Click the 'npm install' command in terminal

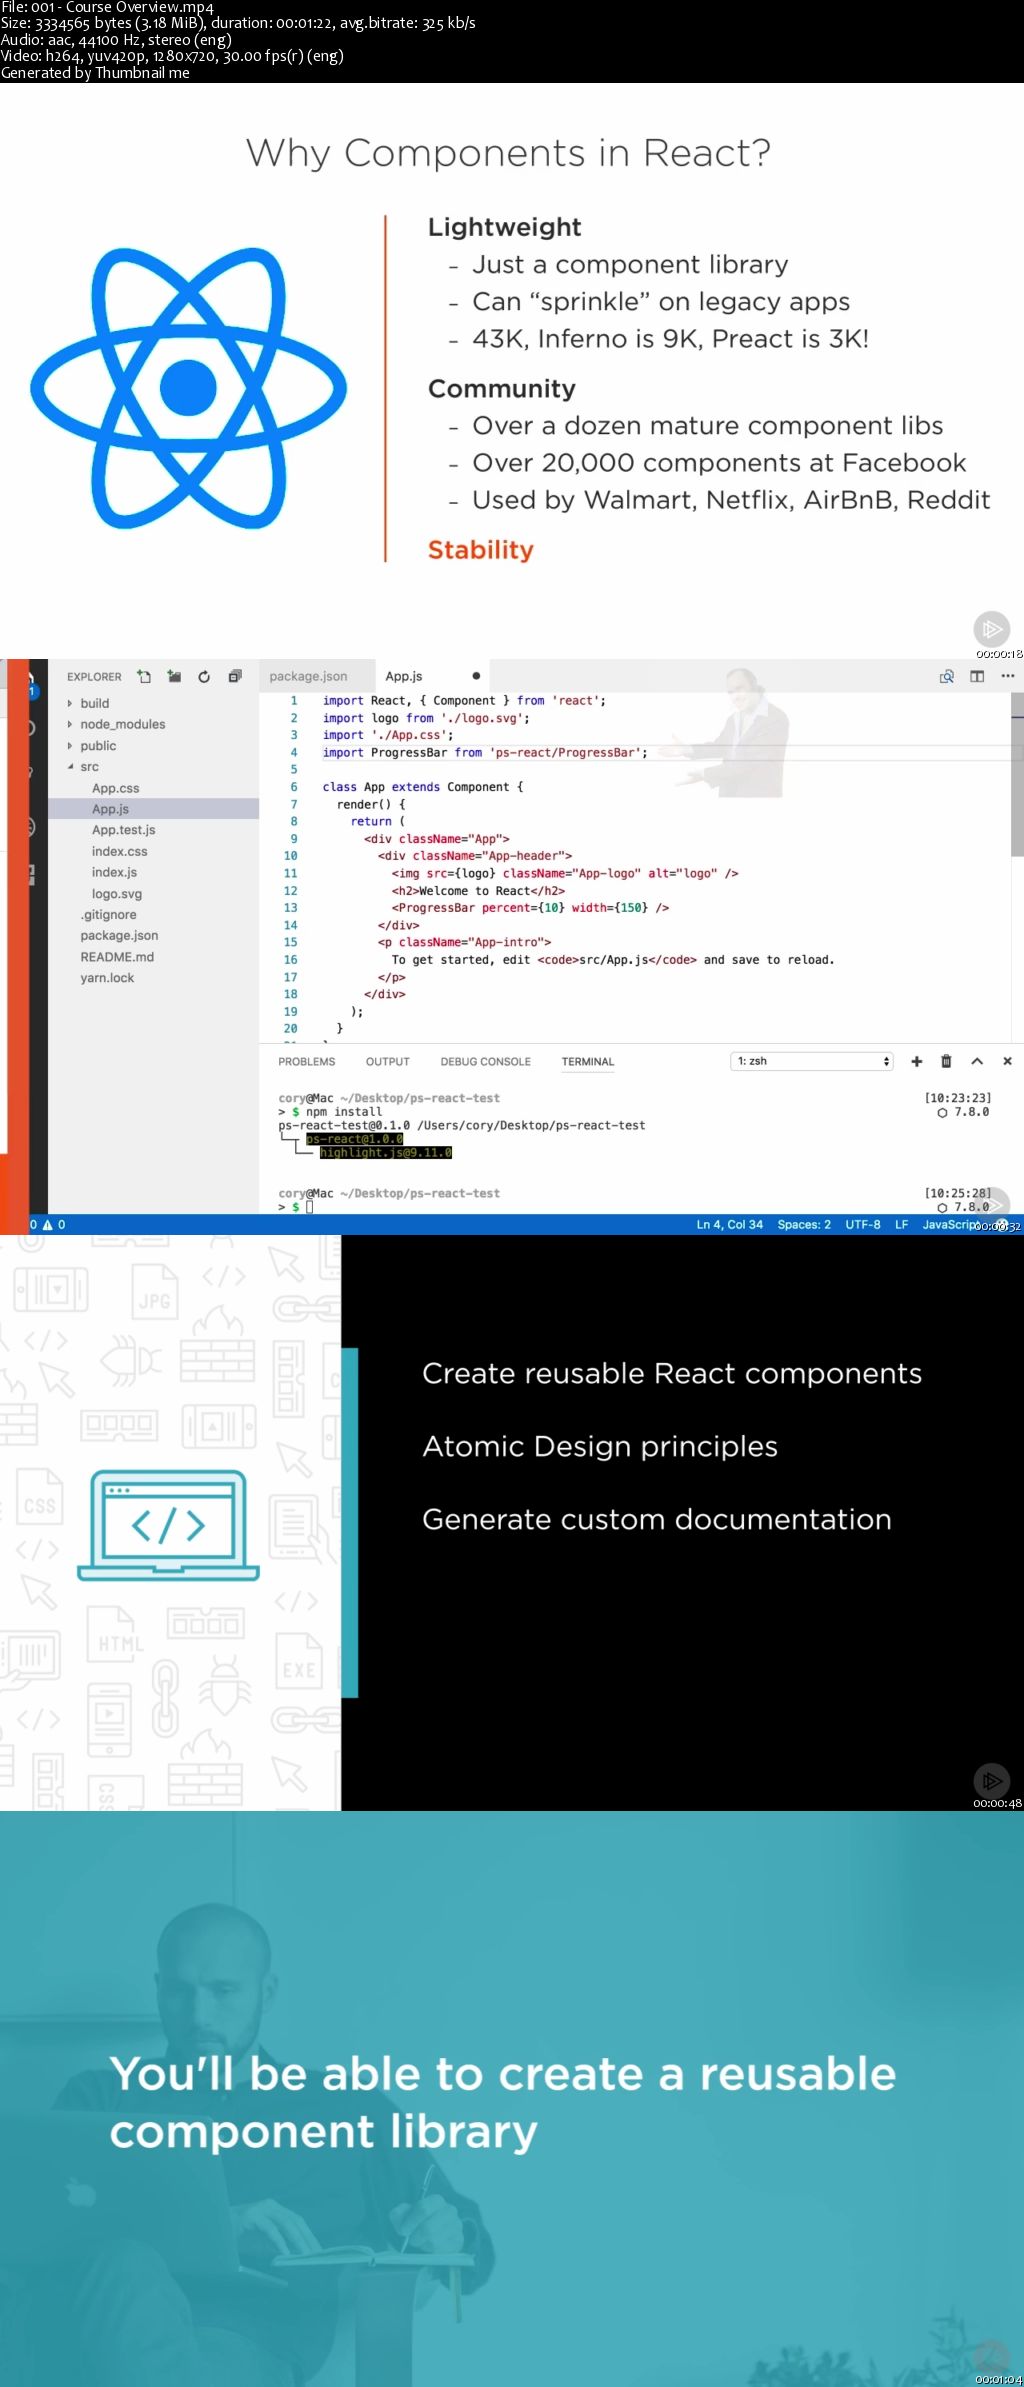344,1112
